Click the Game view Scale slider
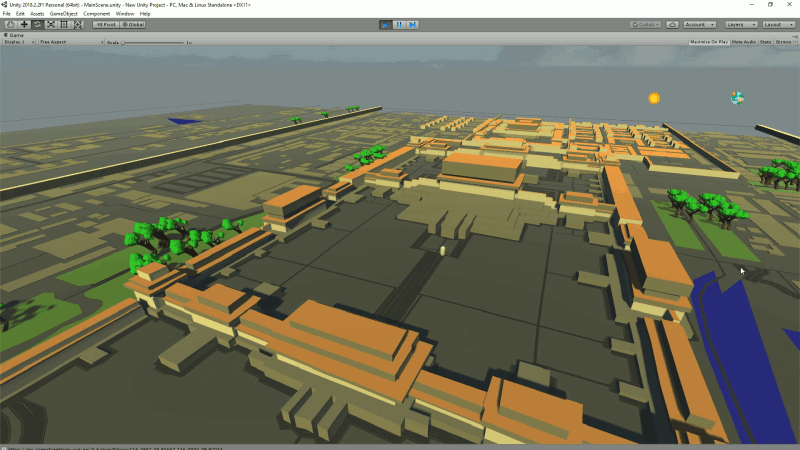 (x=153, y=42)
